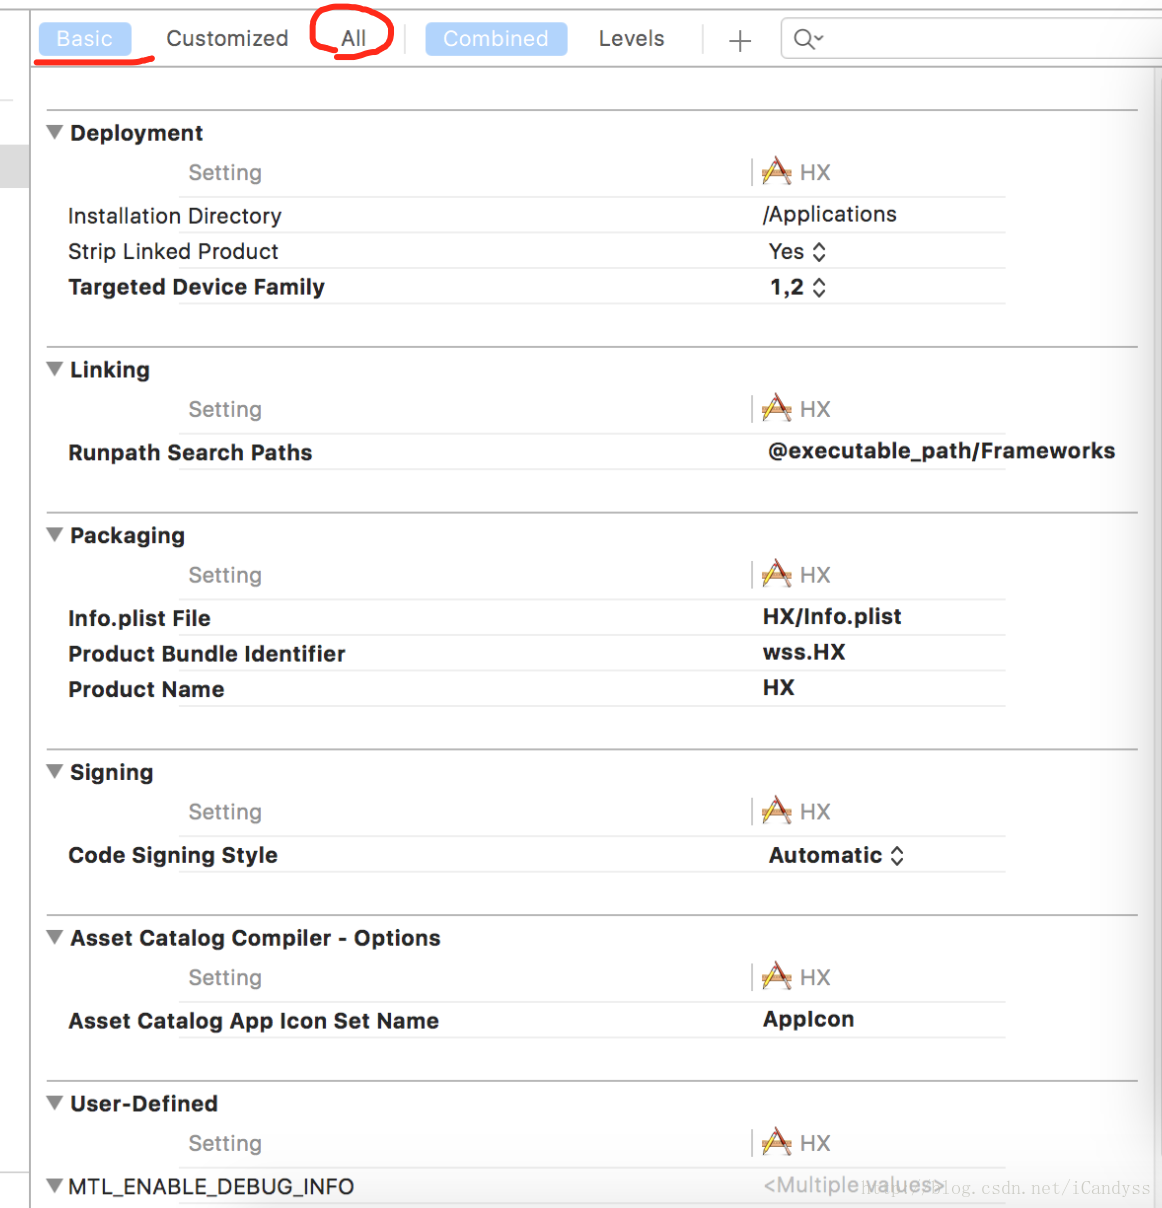Click the plus icon to add build setting
This screenshot has height=1208, width=1162.
739,40
